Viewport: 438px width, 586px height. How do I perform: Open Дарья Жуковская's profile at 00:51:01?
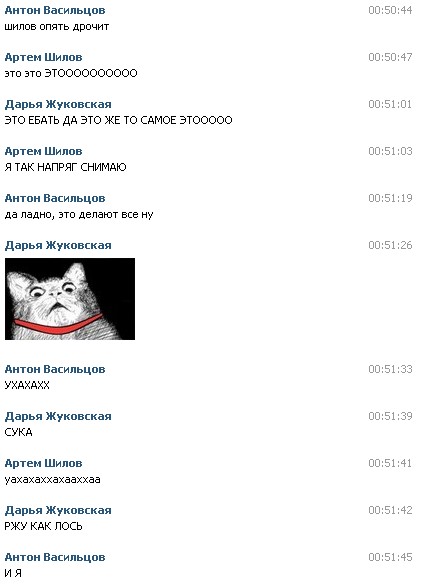58,104
